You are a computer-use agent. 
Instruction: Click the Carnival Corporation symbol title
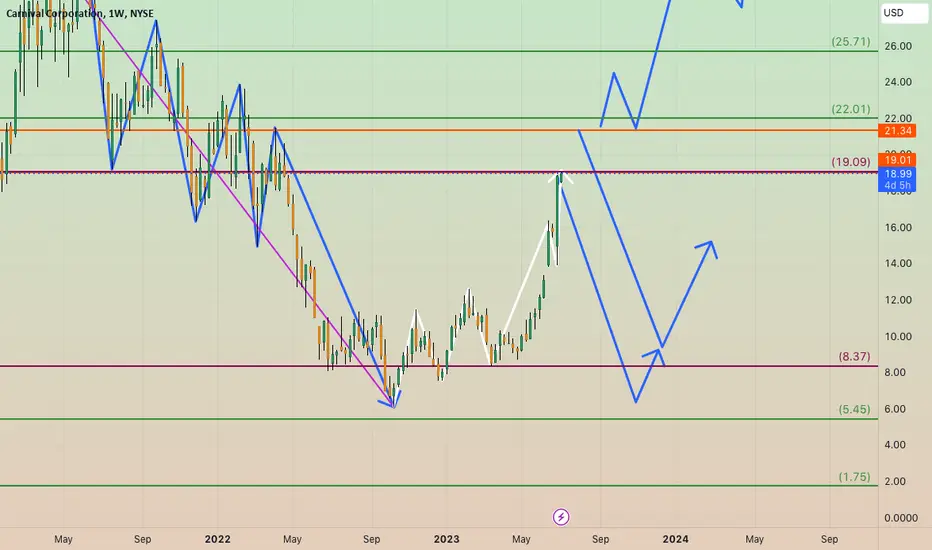80,13
